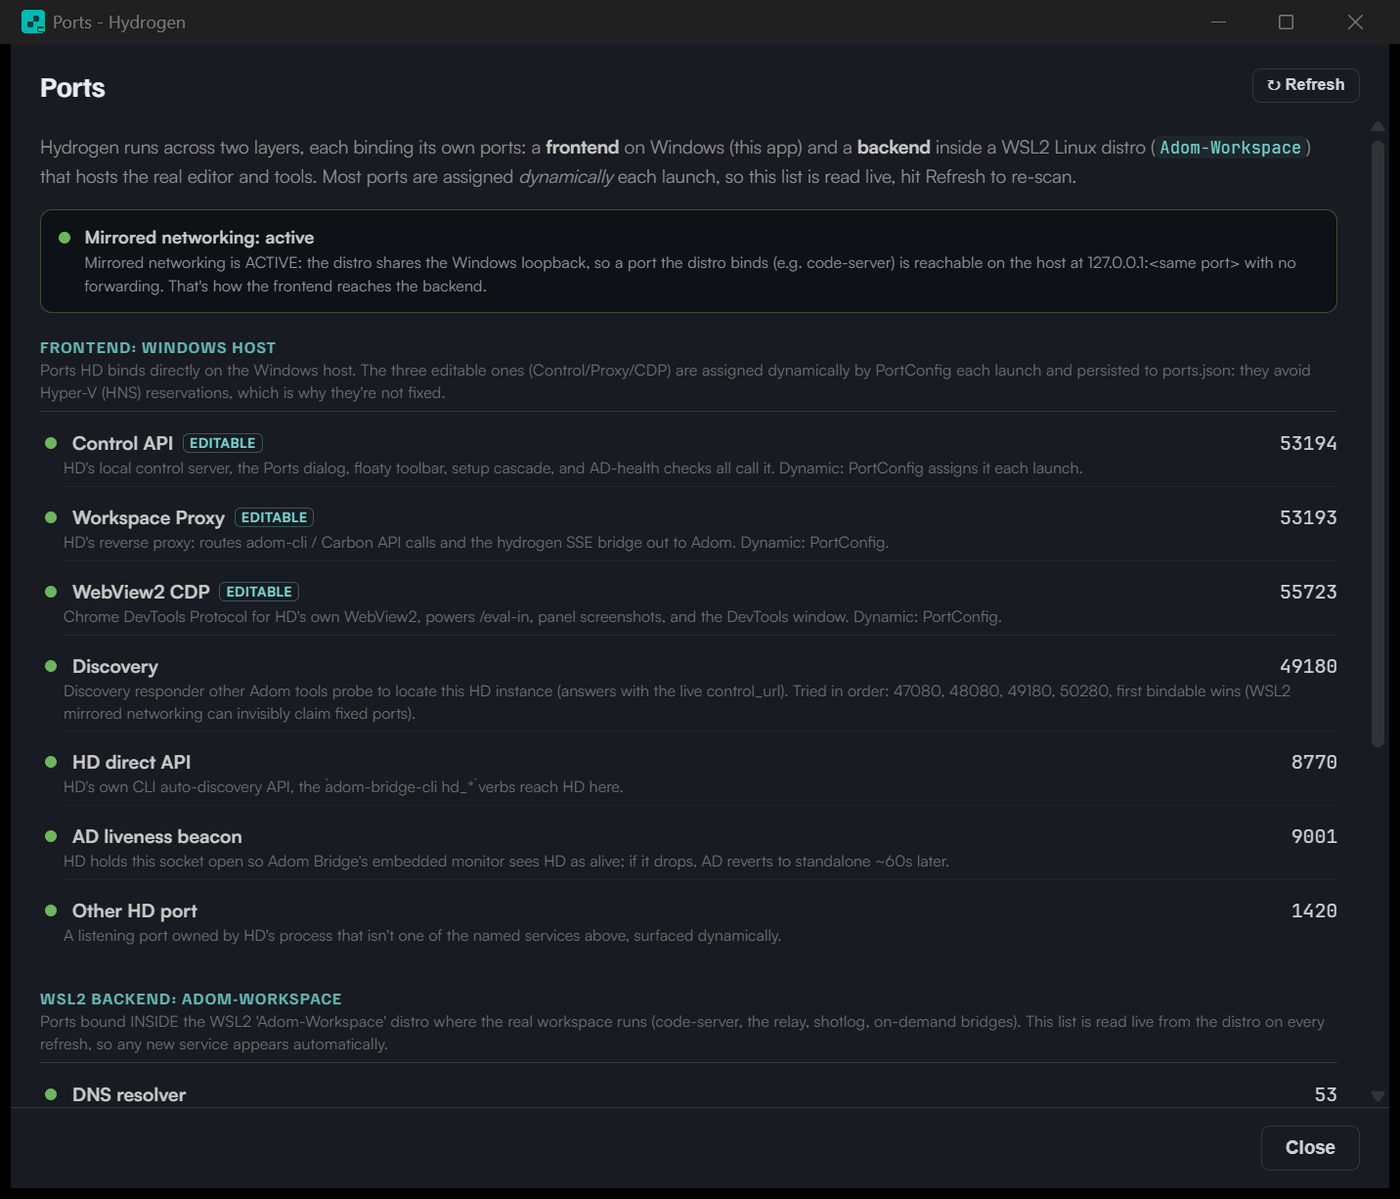The image size is (1400, 1199).
Task: Click the Adom-Workspace distro name tag
Action: point(1230,148)
